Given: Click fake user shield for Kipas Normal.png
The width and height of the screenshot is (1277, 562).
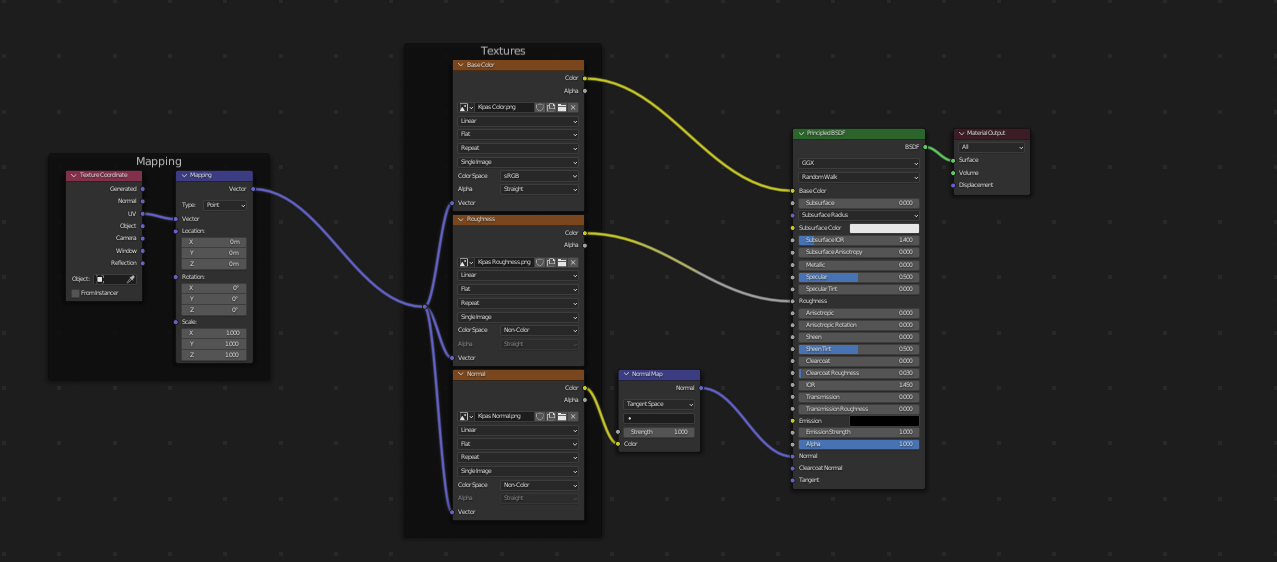Looking at the screenshot, I should point(540,416).
